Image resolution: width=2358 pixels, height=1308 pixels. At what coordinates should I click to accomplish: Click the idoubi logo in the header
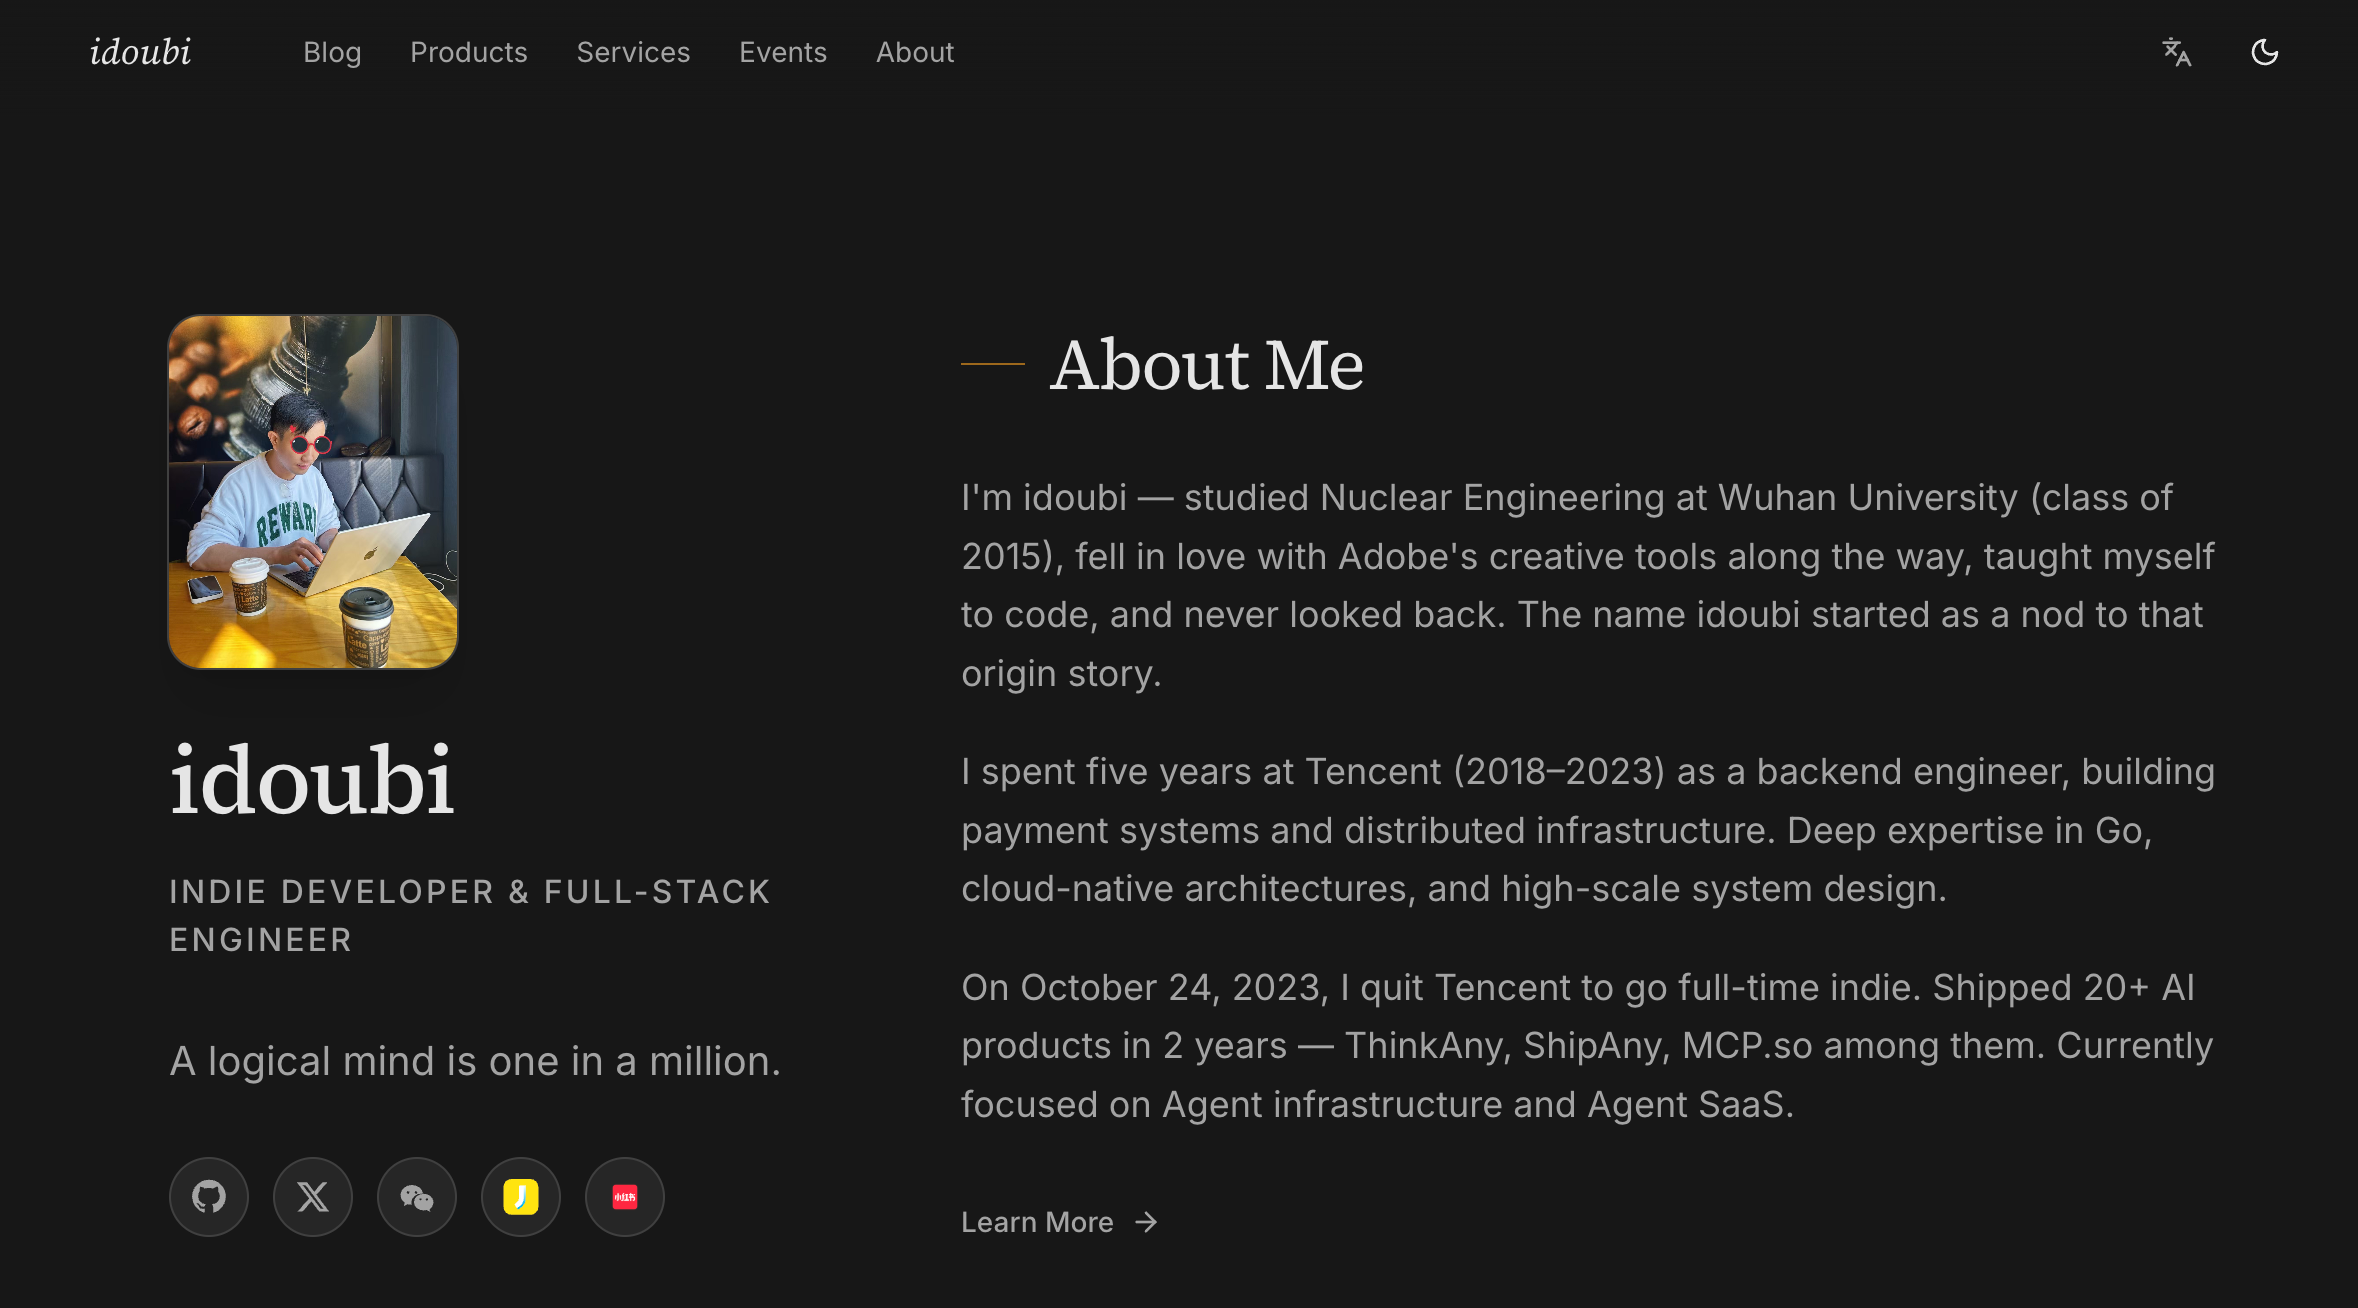140,52
